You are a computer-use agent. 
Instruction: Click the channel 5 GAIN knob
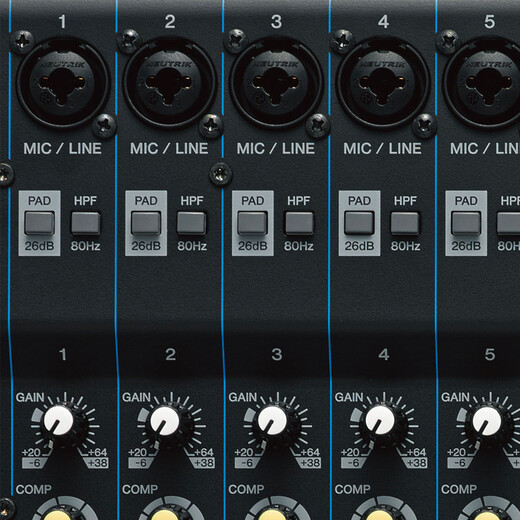[x=487, y=421]
